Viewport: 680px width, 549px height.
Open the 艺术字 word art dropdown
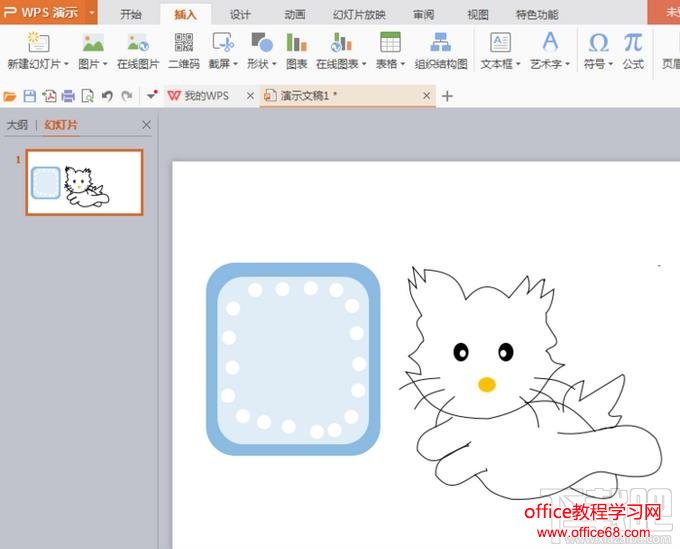click(567, 64)
